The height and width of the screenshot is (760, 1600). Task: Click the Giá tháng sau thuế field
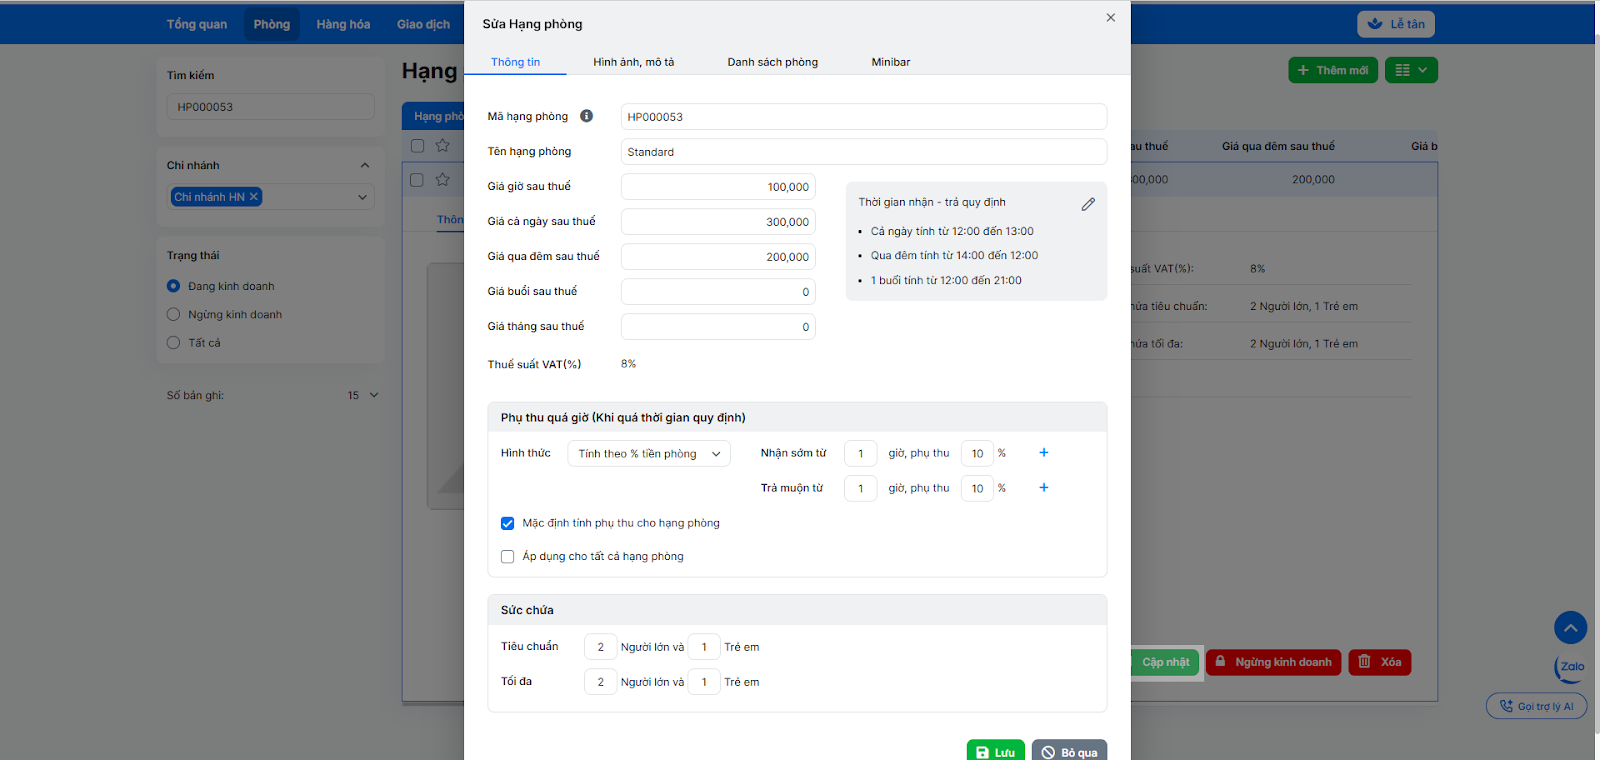pos(718,327)
